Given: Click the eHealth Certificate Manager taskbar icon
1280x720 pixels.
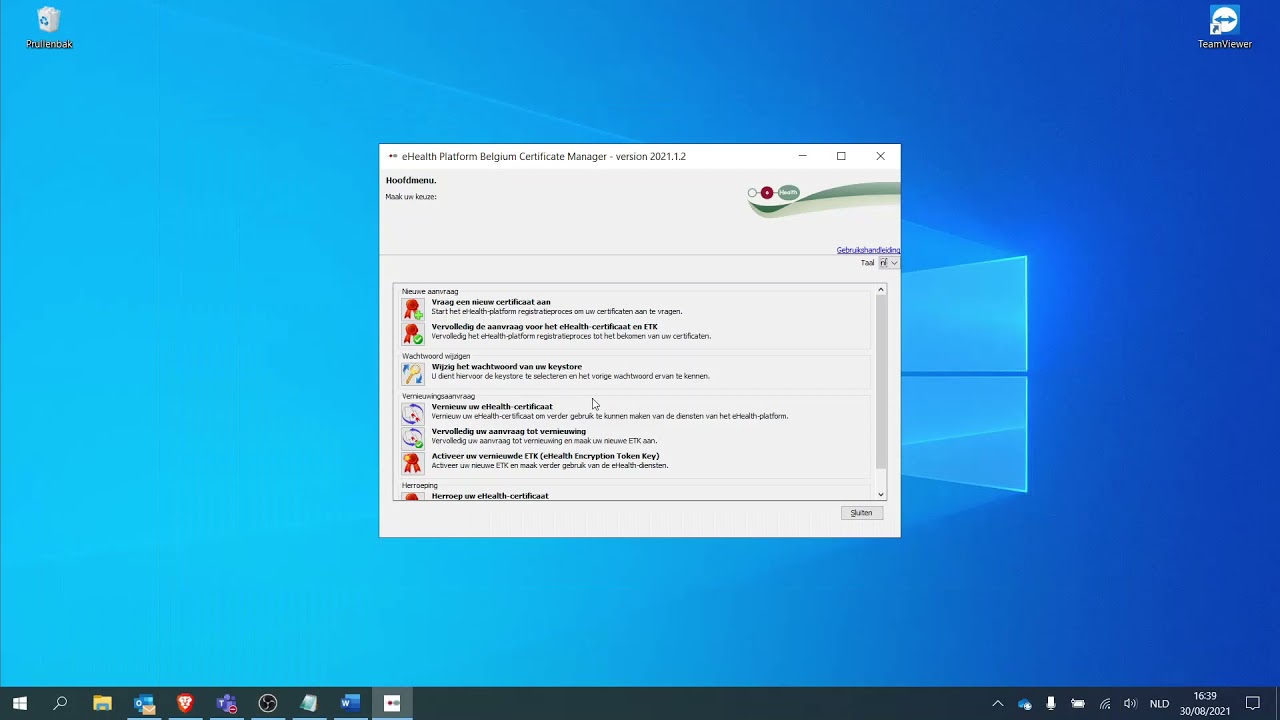Looking at the screenshot, I should 391,703.
